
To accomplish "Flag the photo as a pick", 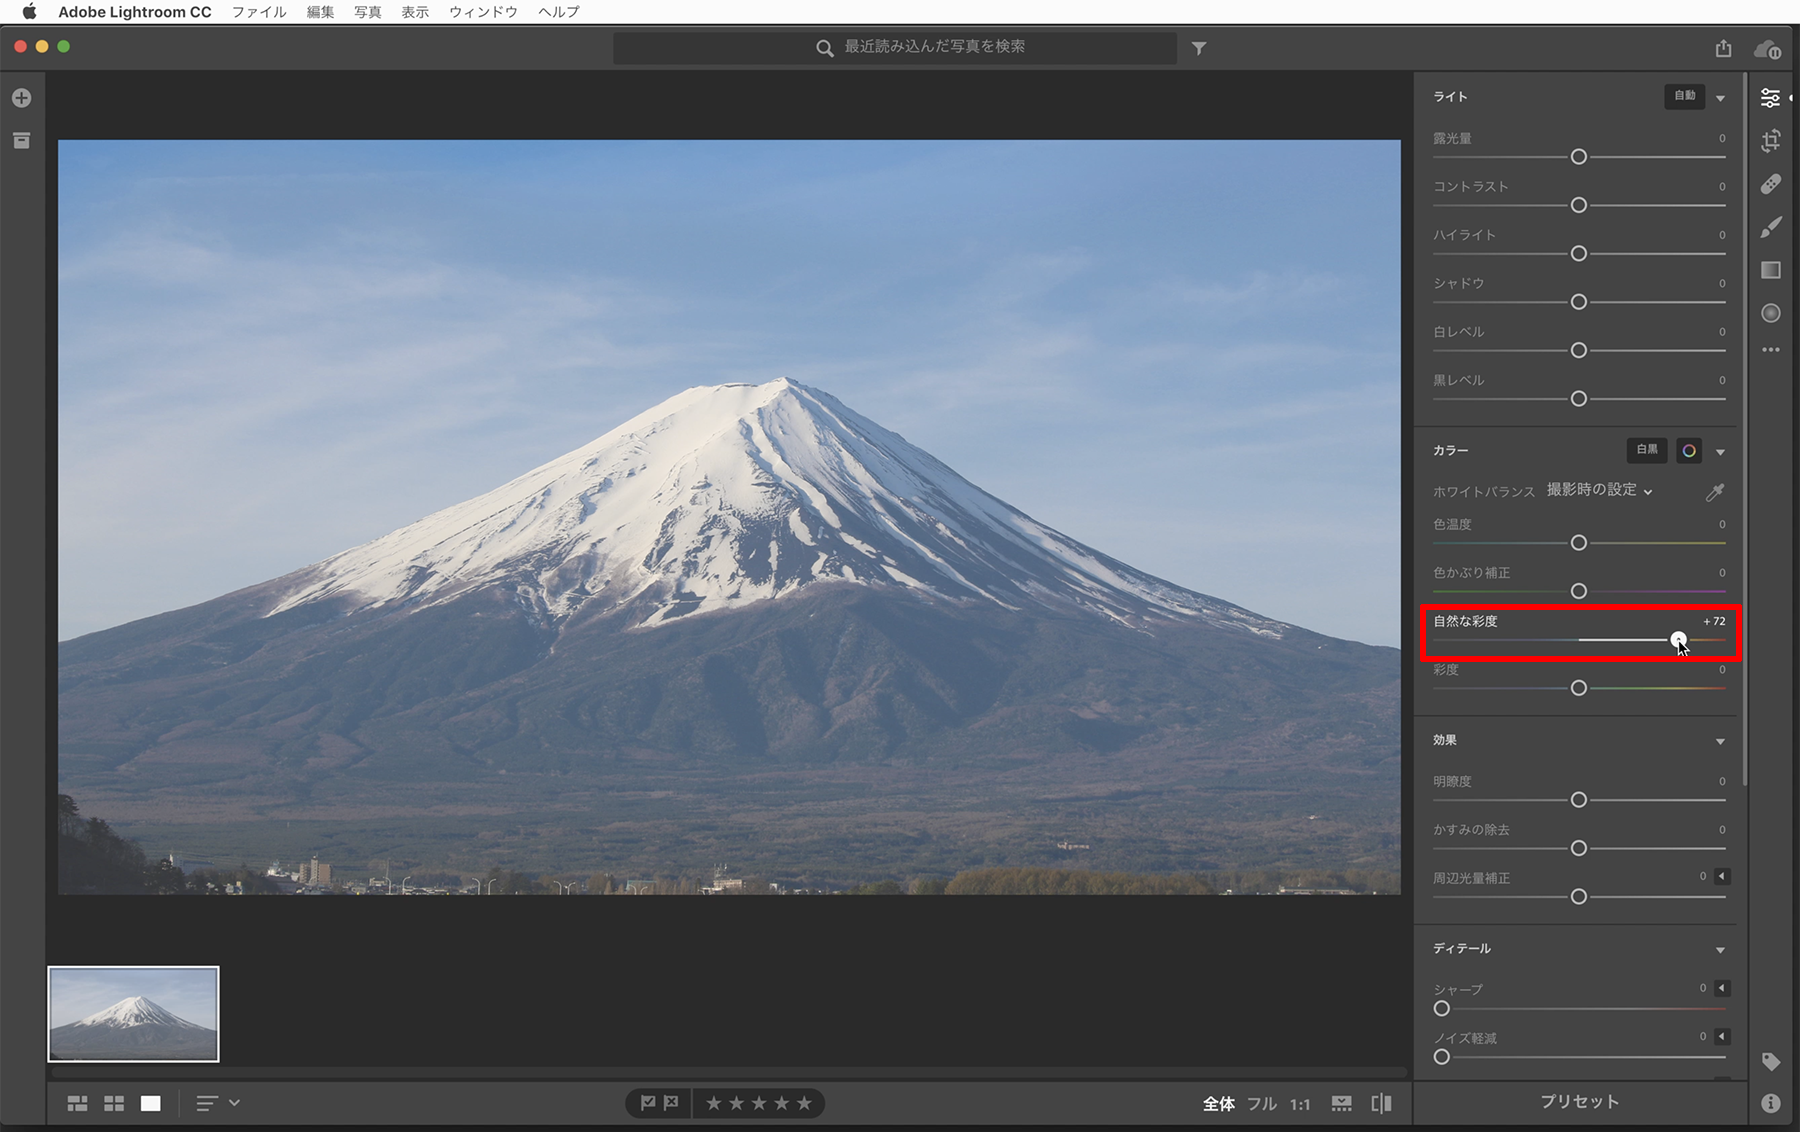I will 648,1103.
